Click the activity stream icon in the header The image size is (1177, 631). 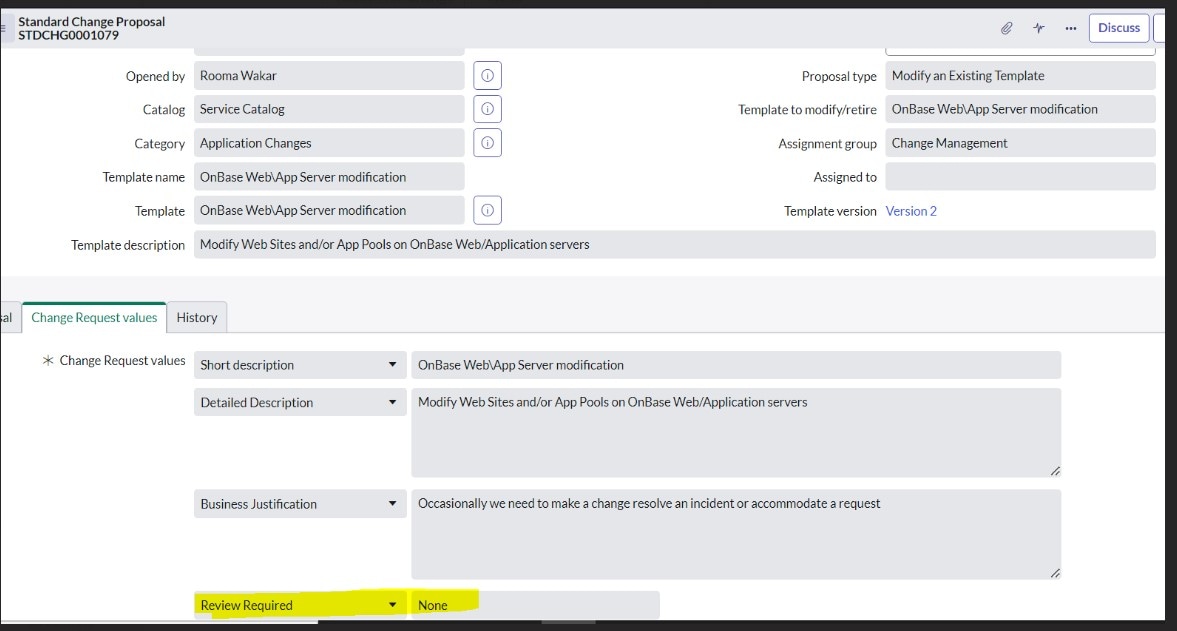(x=1038, y=28)
